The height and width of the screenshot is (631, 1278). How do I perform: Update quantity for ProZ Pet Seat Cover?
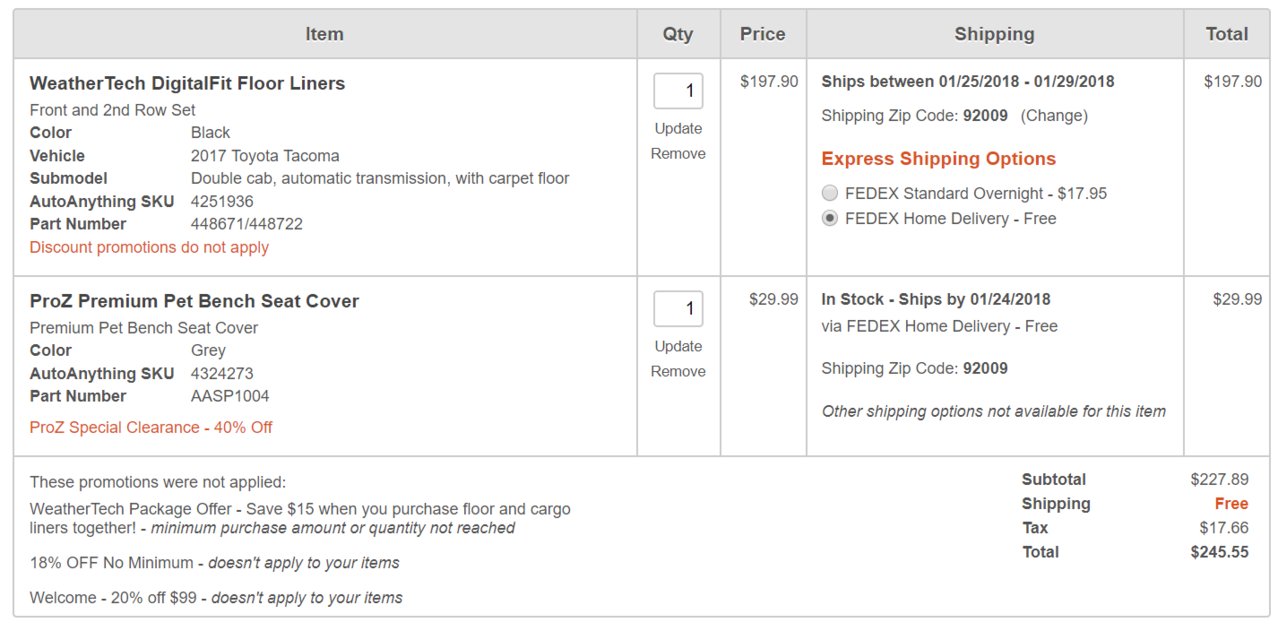pos(678,346)
